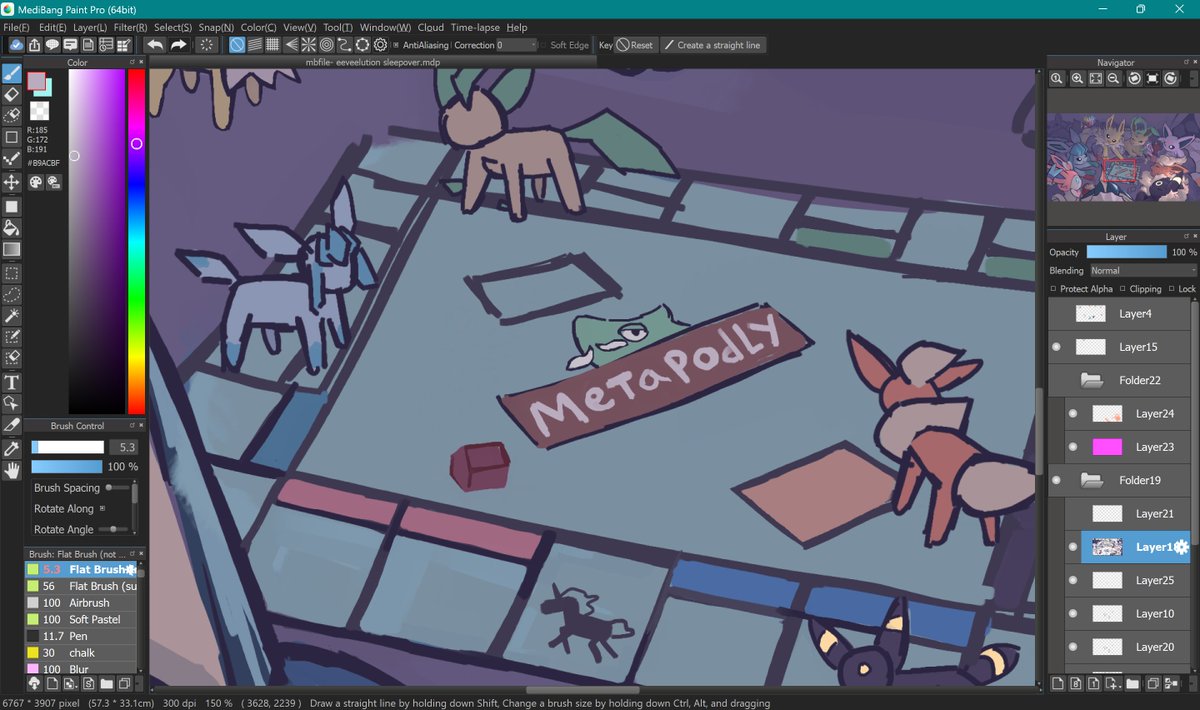This screenshot has width=1200, height=710.
Task: Open the Snap menu
Action: [216, 27]
